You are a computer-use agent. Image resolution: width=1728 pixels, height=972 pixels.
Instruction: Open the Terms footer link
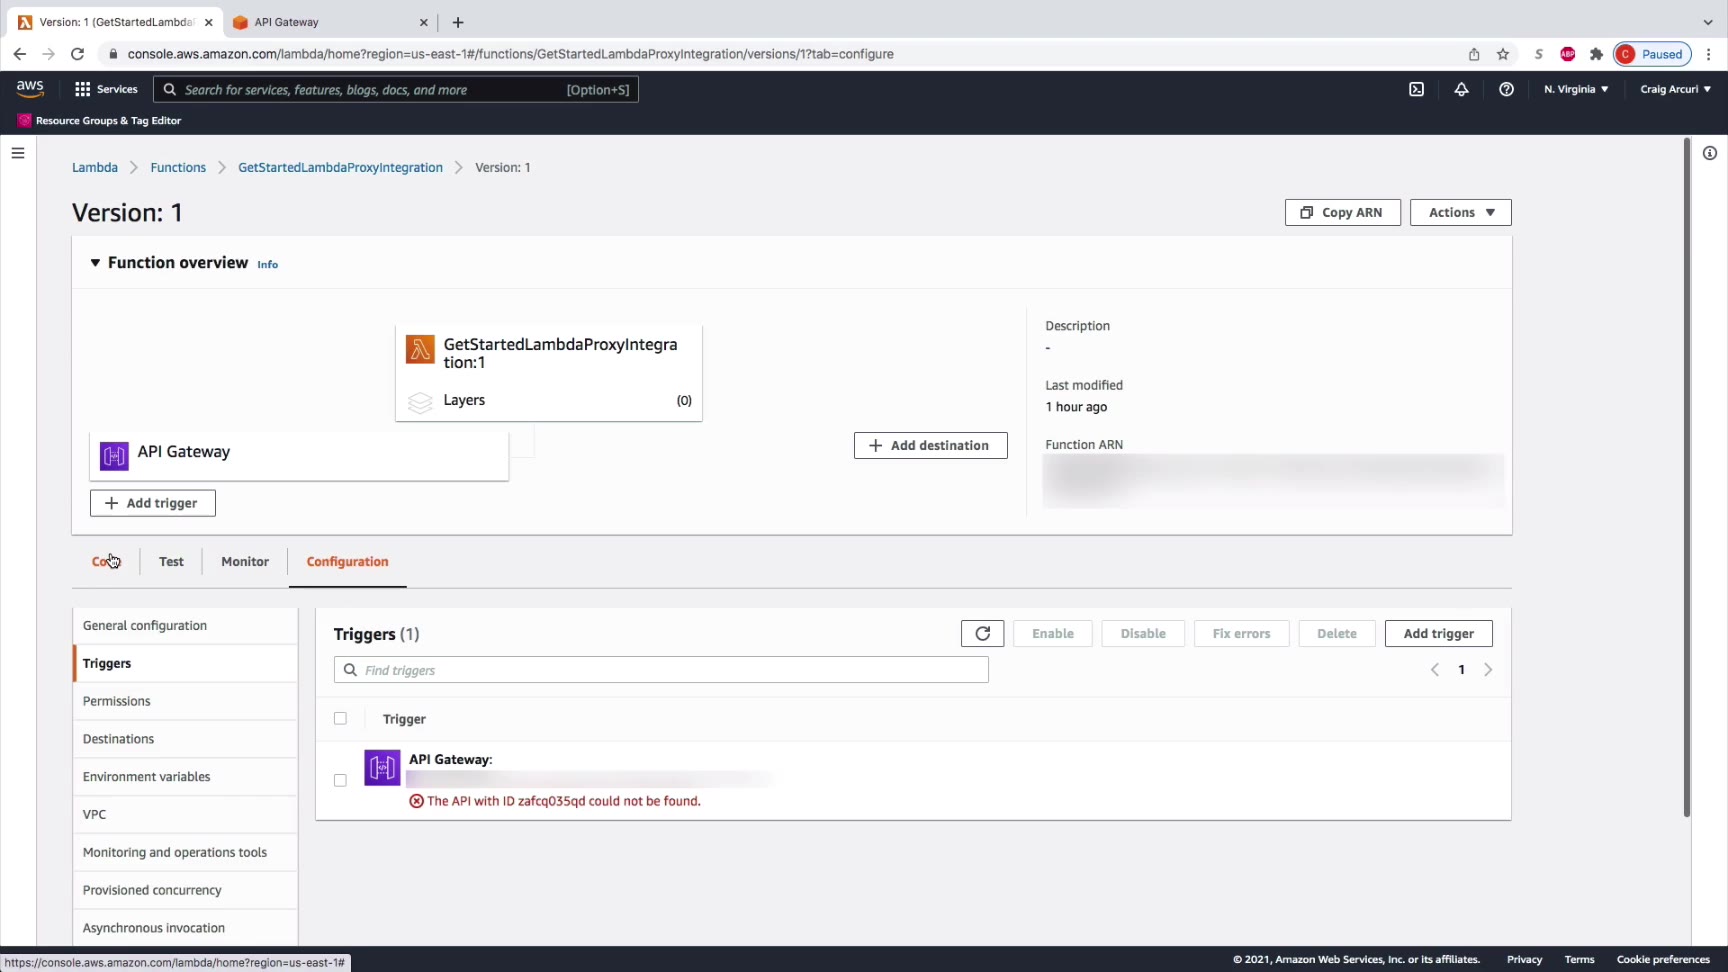1579,959
